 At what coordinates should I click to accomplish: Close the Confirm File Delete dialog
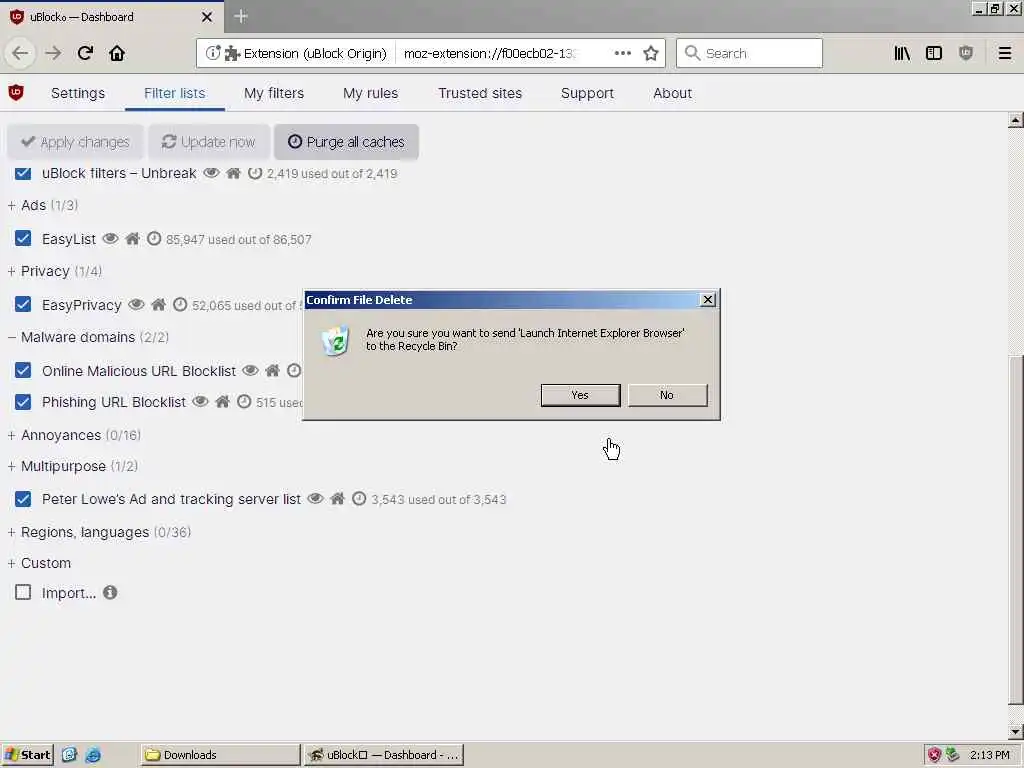(707, 300)
